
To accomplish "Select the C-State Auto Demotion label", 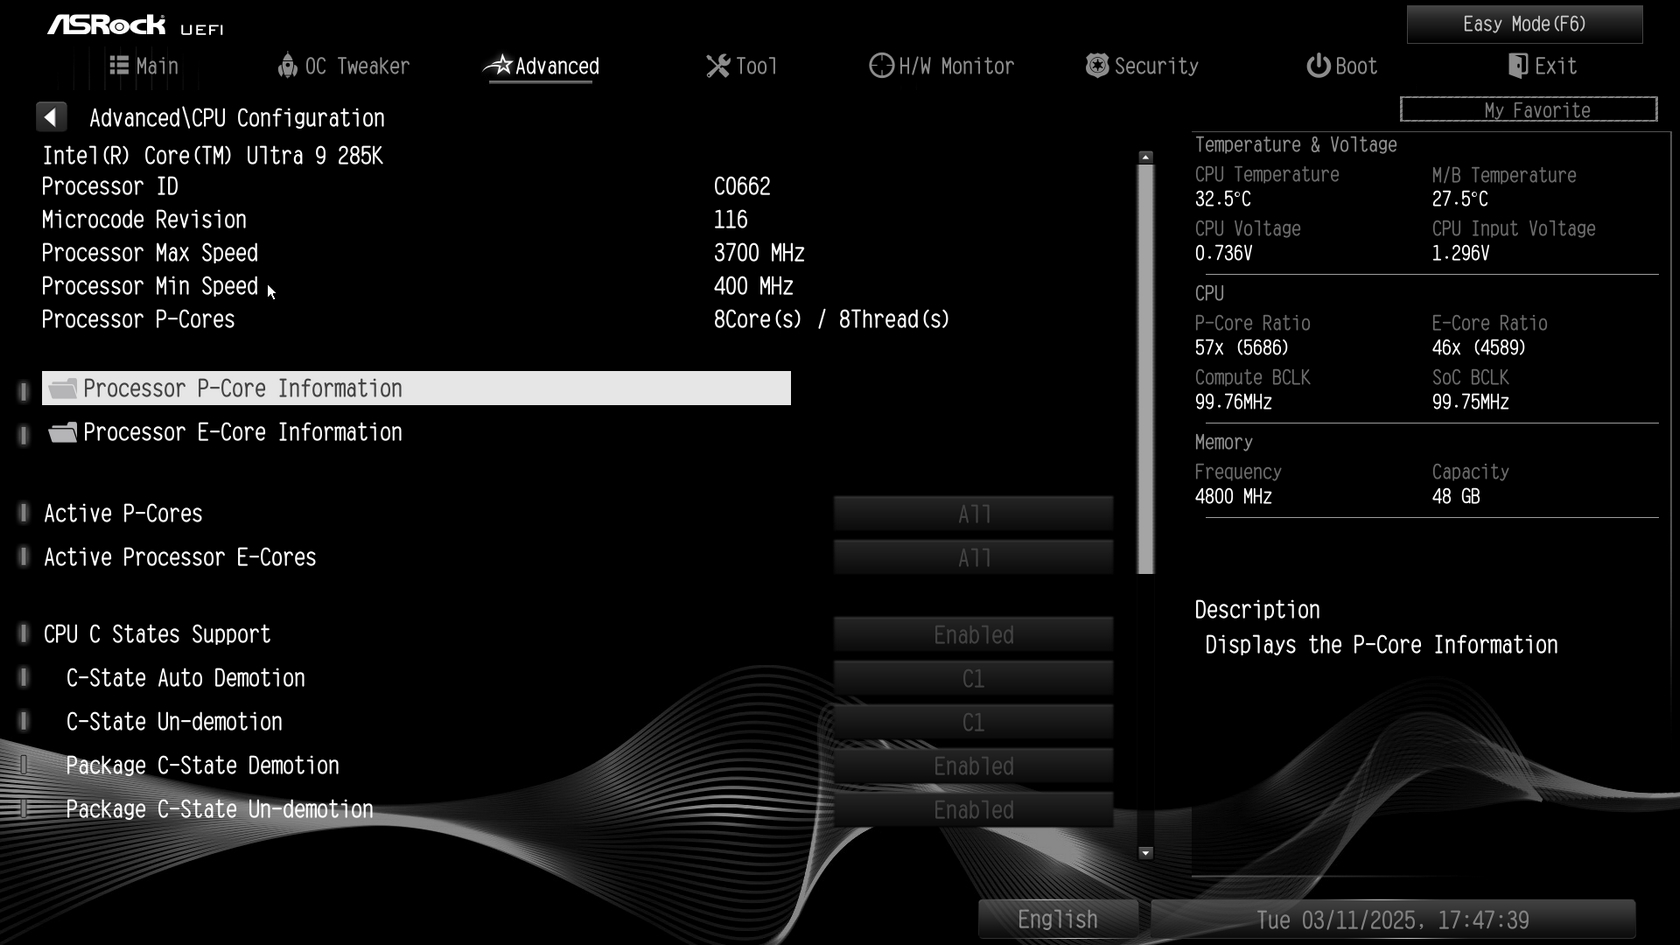I will (185, 679).
